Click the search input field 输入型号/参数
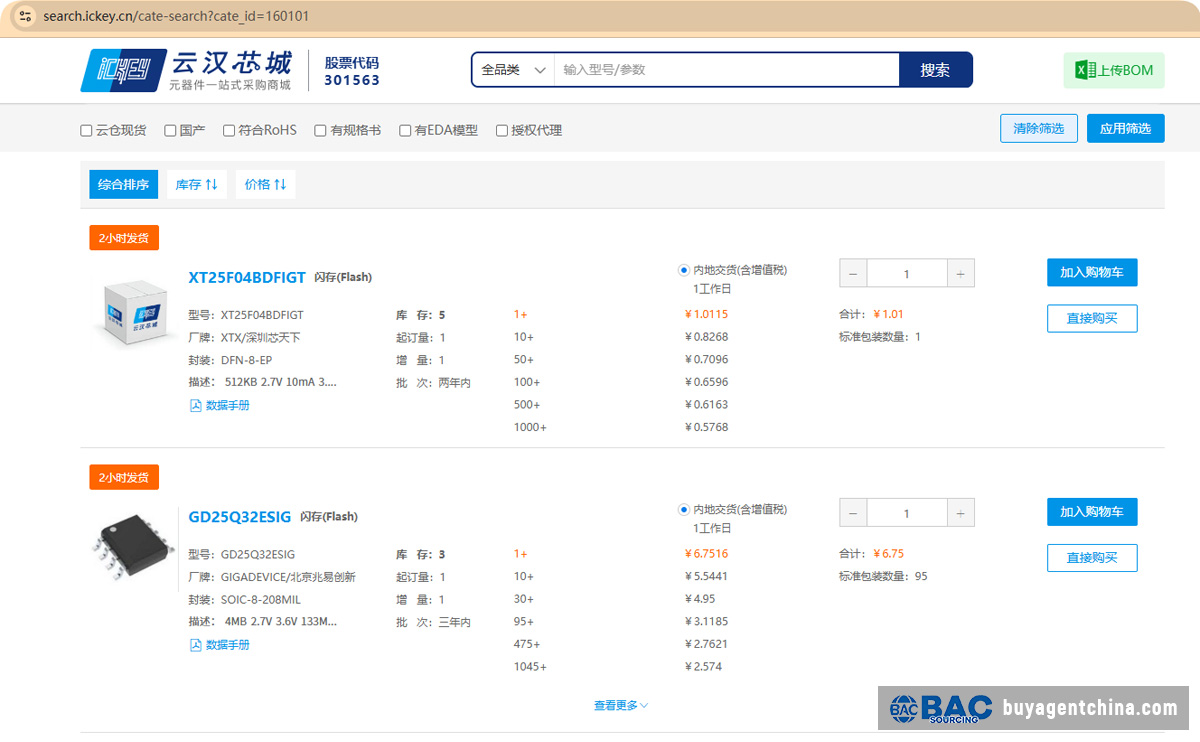Screen dimensions: 1200x742 (727, 70)
